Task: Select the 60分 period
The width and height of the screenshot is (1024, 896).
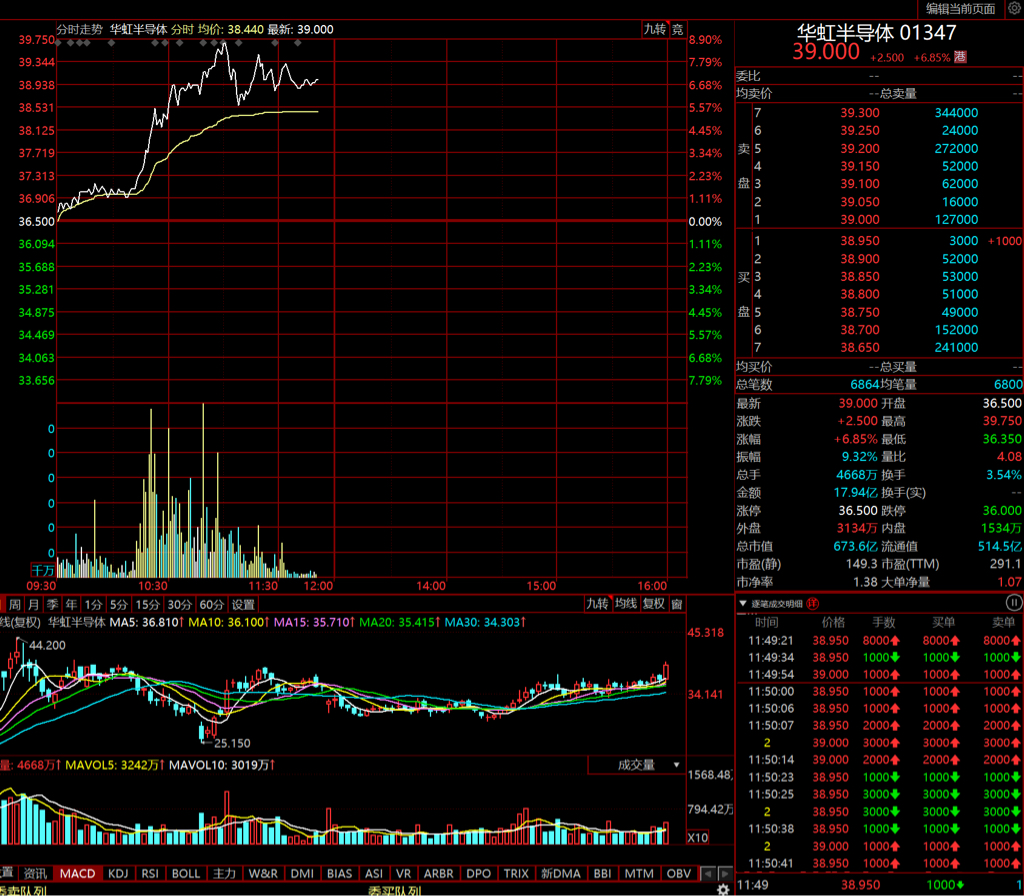Action: pos(211,605)
